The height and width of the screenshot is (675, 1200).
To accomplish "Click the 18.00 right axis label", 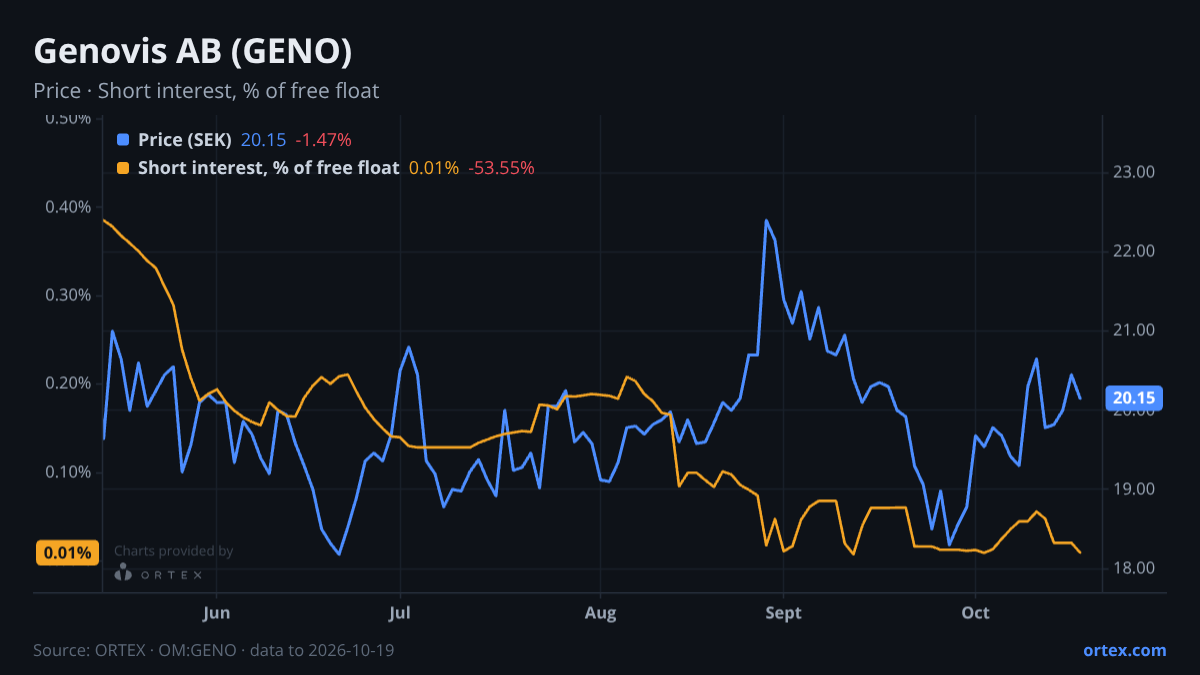I will [1134, 568].
